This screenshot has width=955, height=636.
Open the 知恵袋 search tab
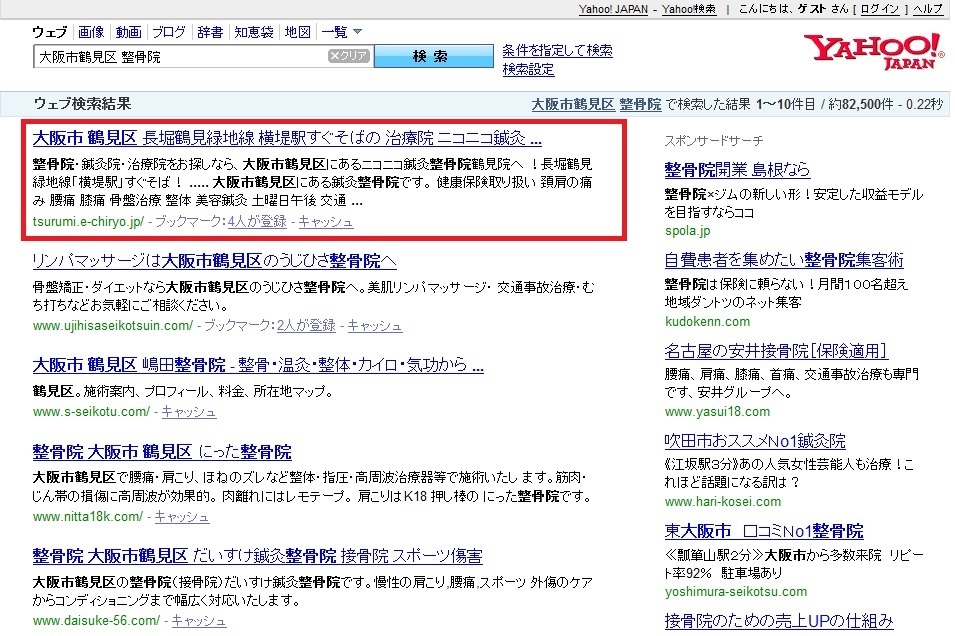coord(254,32)
